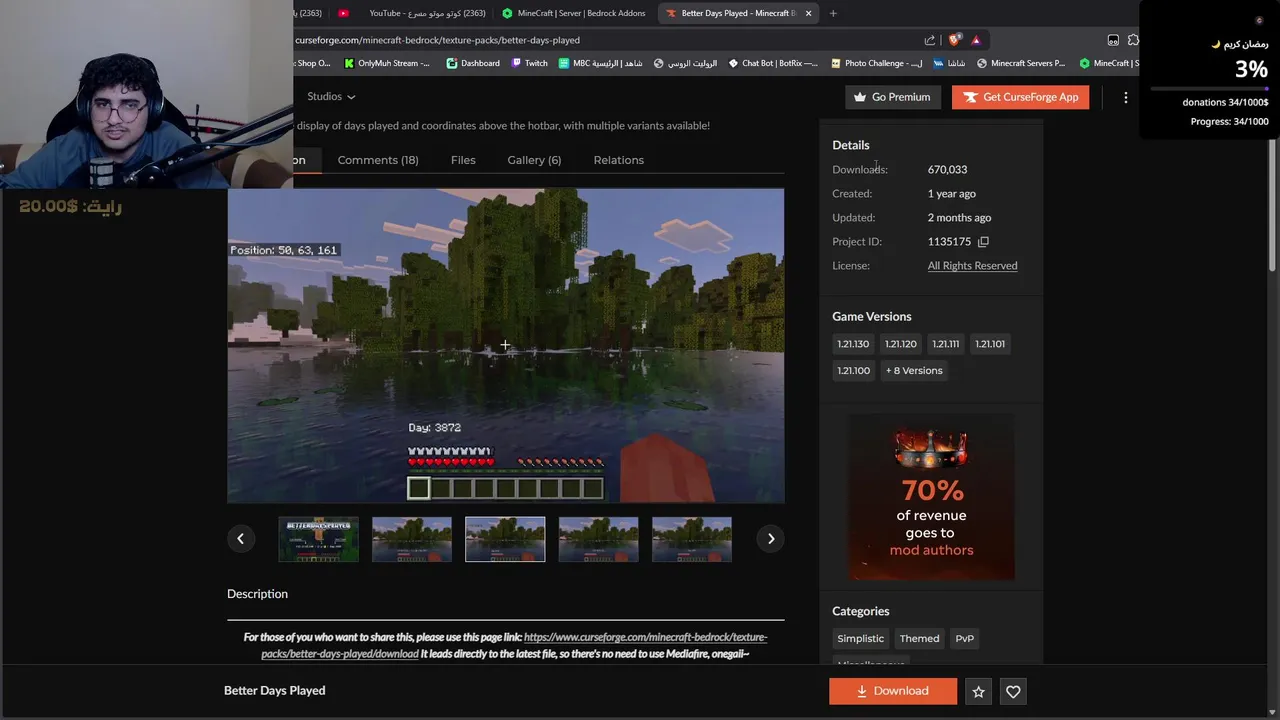Click the Created value 1 year ago
Screen dimensions: 1280x720
951,194
